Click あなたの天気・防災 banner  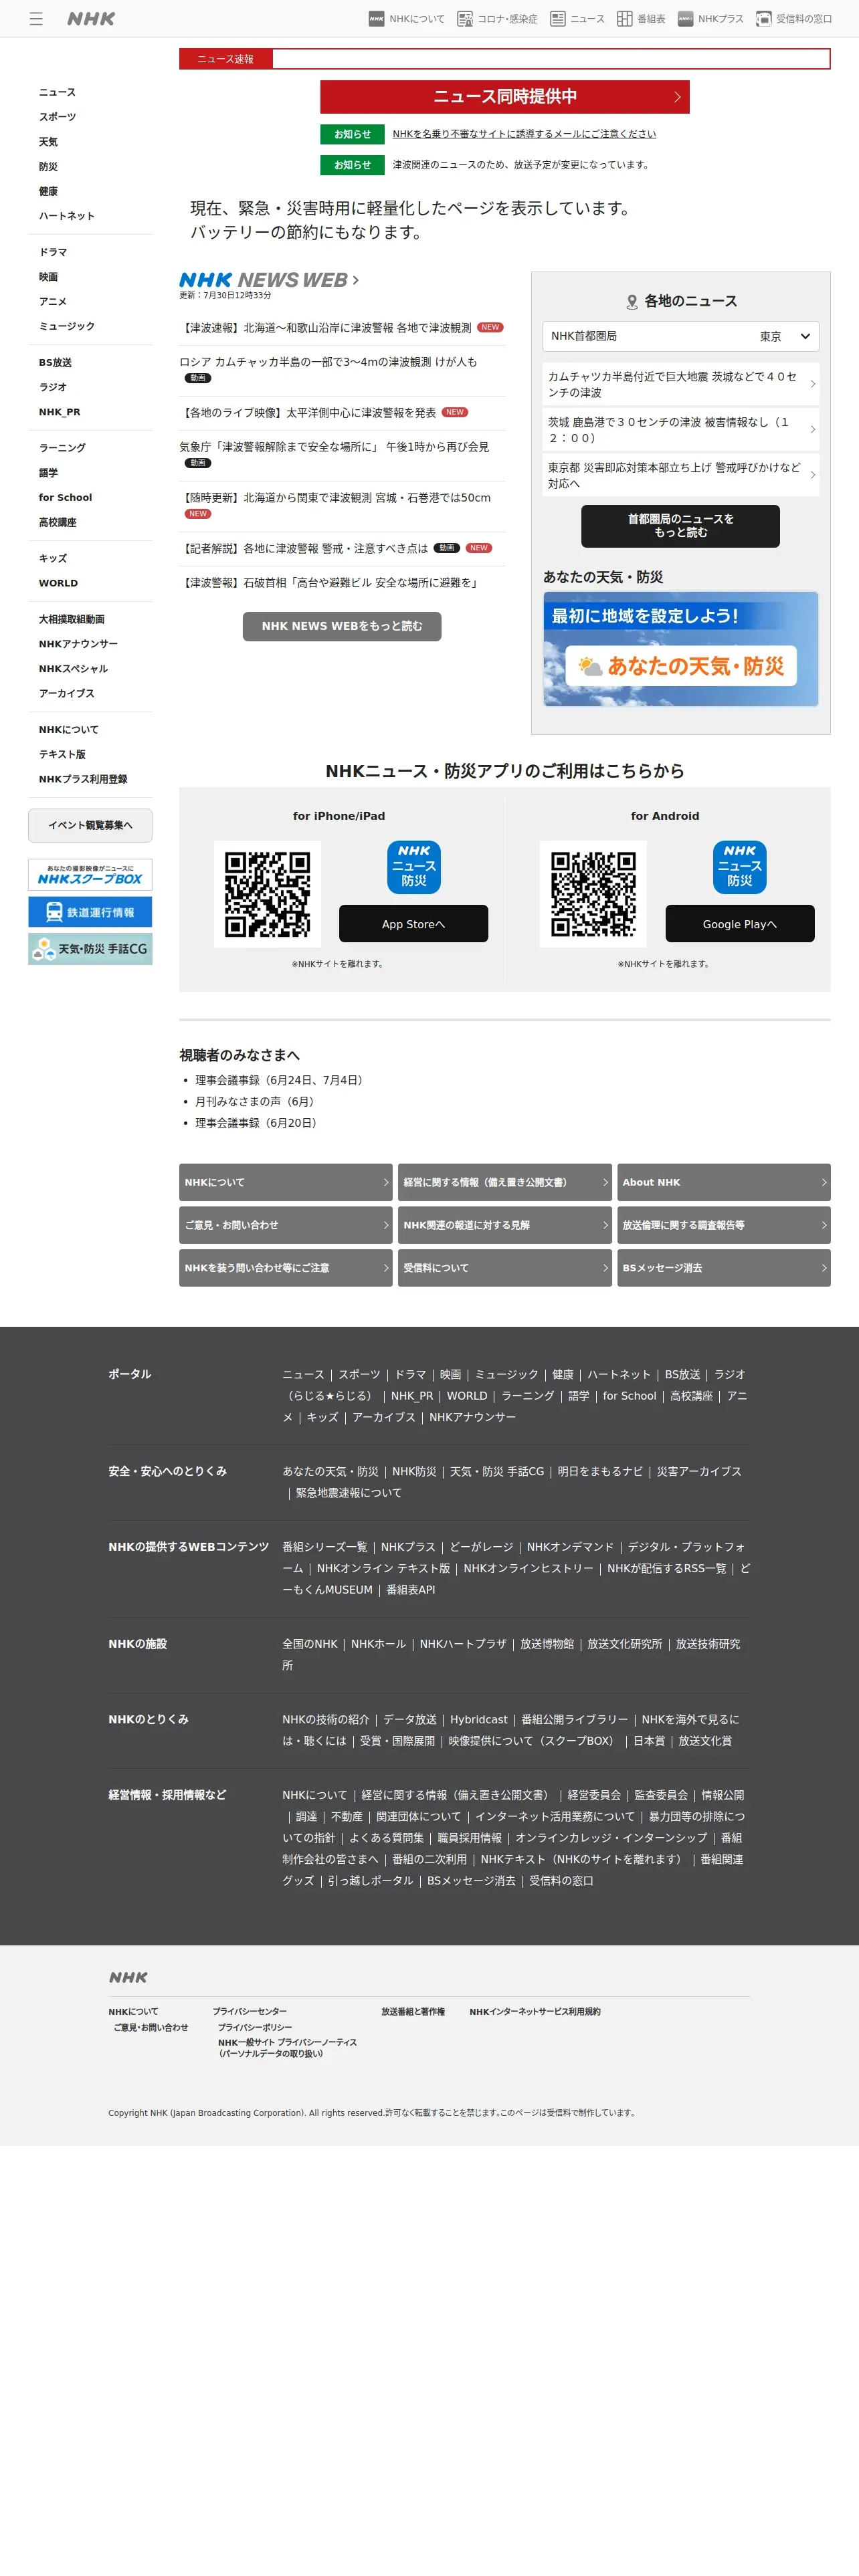click(680, 649)
